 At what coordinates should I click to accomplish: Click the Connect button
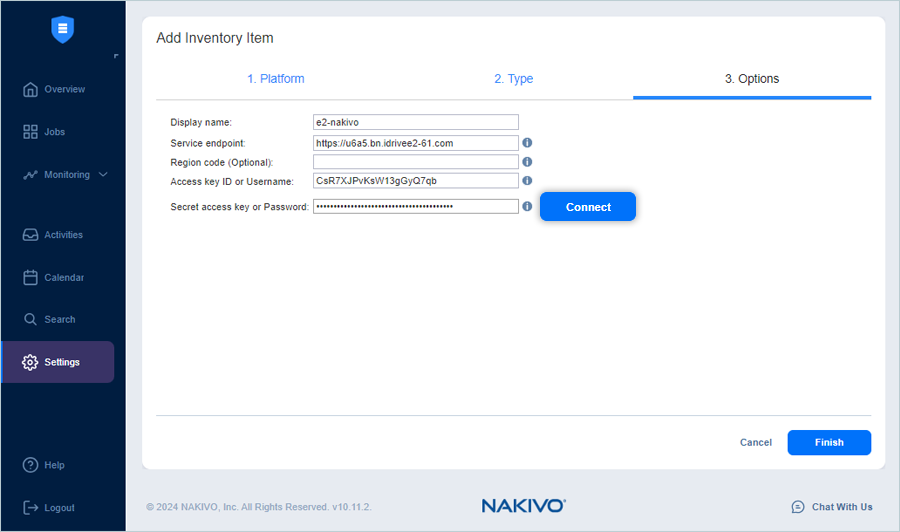click(588, 207)
